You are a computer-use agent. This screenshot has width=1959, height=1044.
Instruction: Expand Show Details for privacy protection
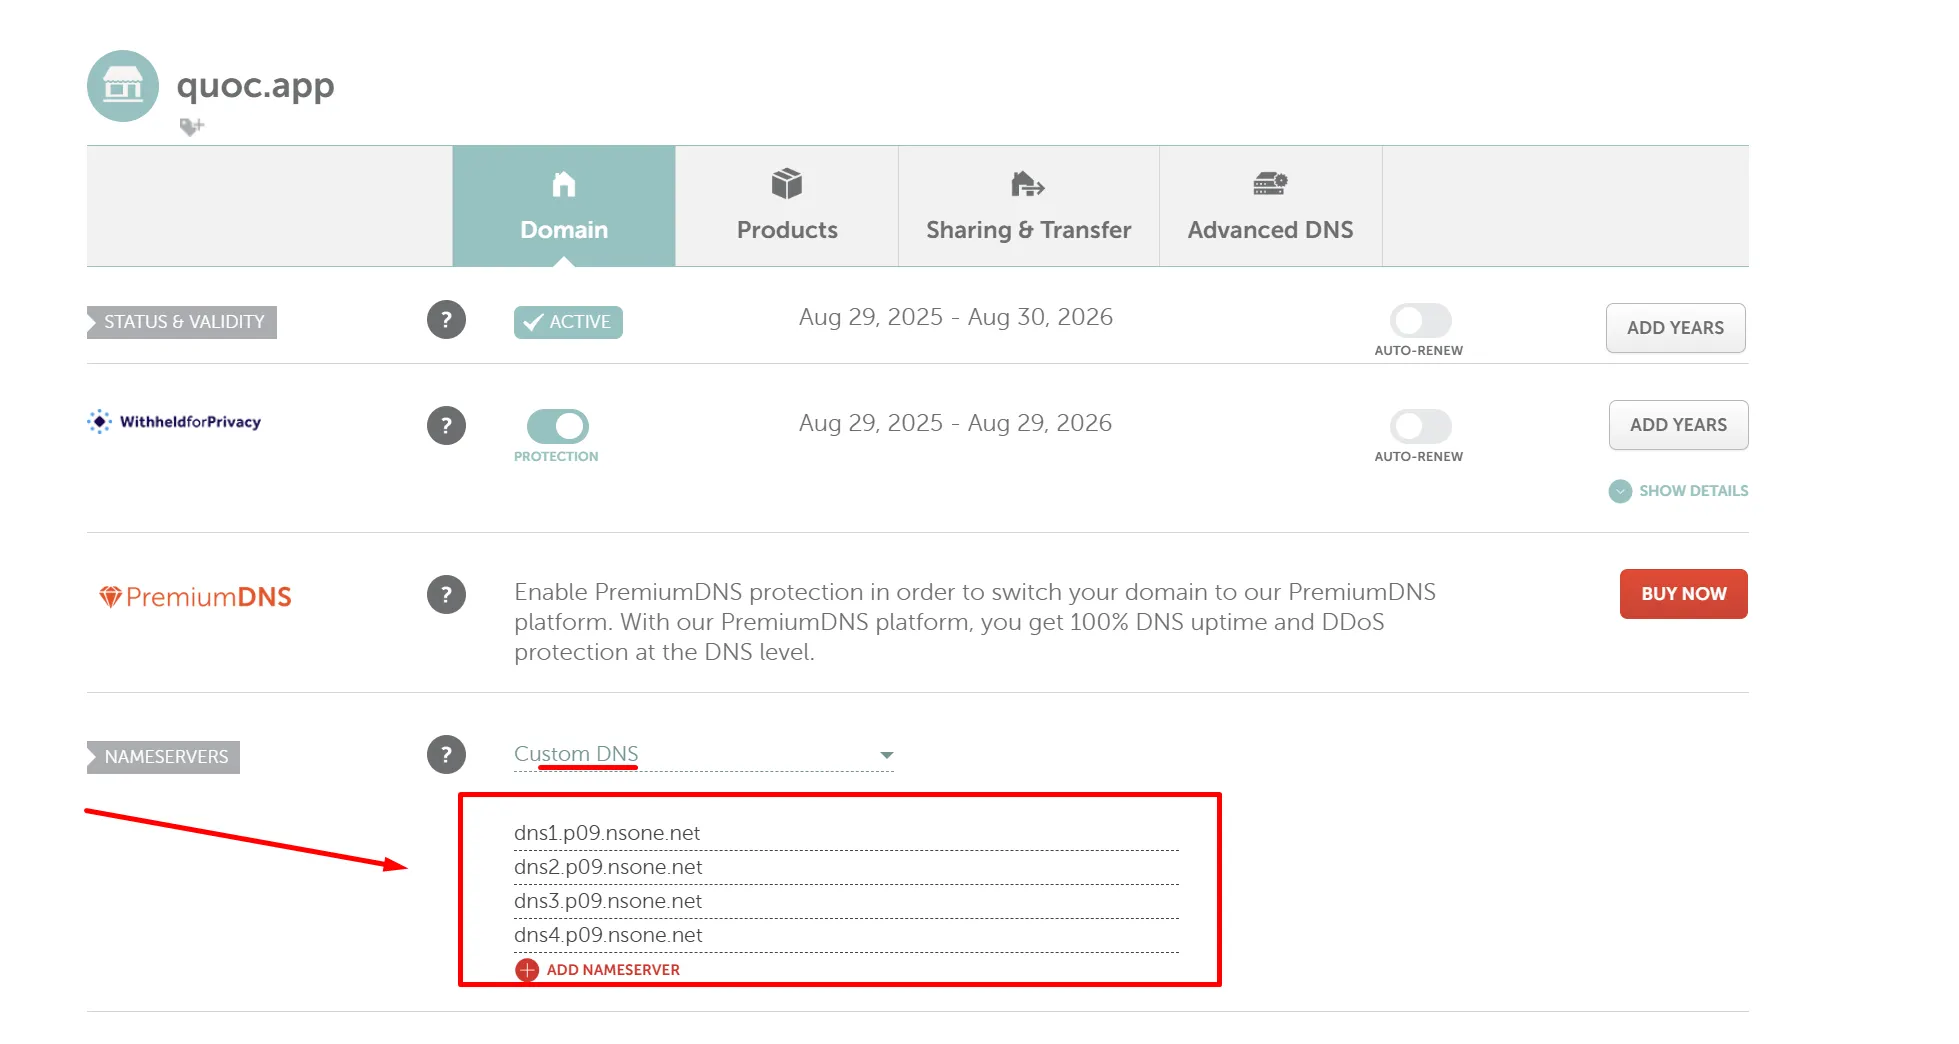point(1678,491)
